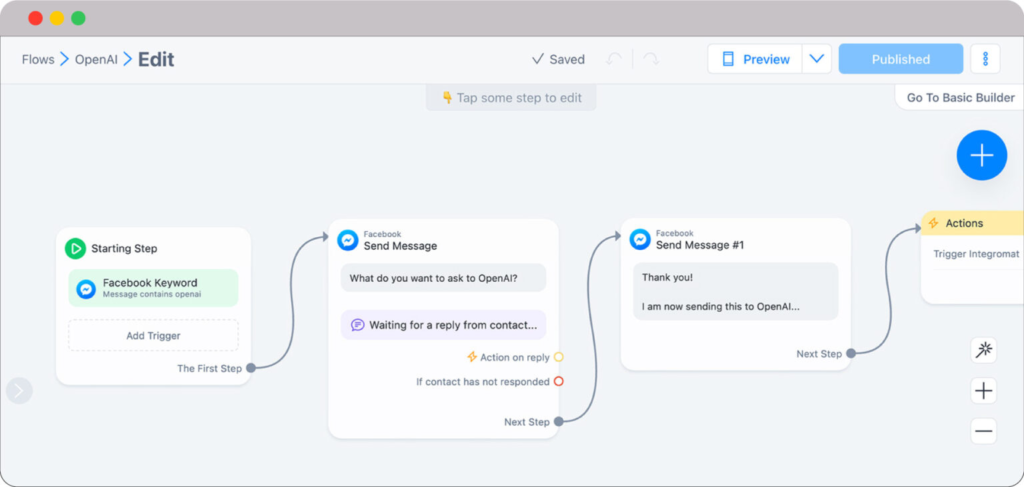The height and width of the screenshot is (487, 1024).
Task: Edit 'What do you want to ask' message
Action: pos(443,277)
